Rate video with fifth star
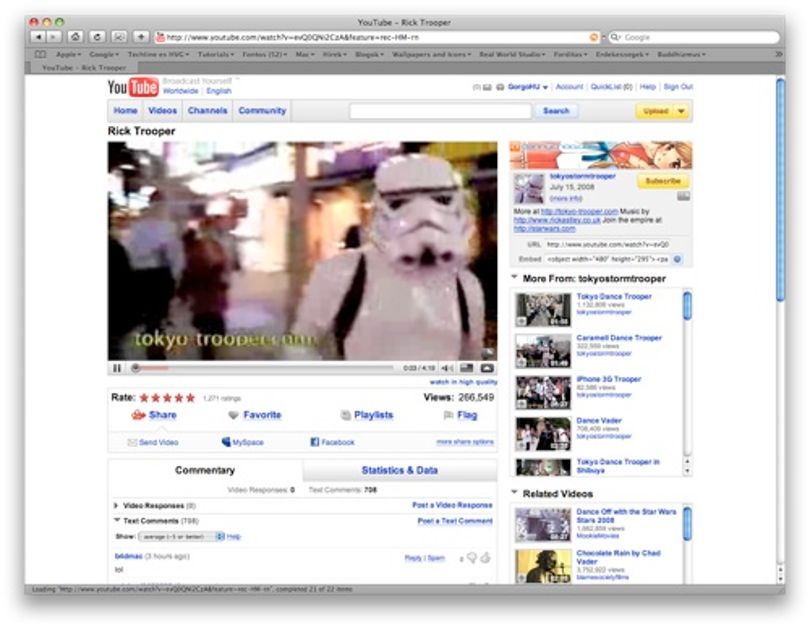Screen dimensions: 810x628 pos(191,398)
